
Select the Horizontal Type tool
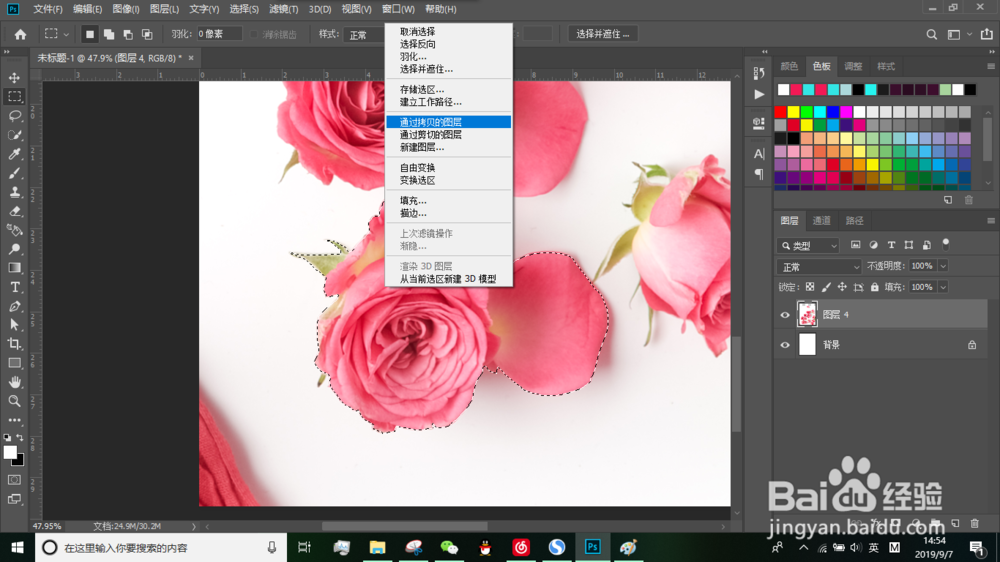pyautogui.click(x=14, y=287)
